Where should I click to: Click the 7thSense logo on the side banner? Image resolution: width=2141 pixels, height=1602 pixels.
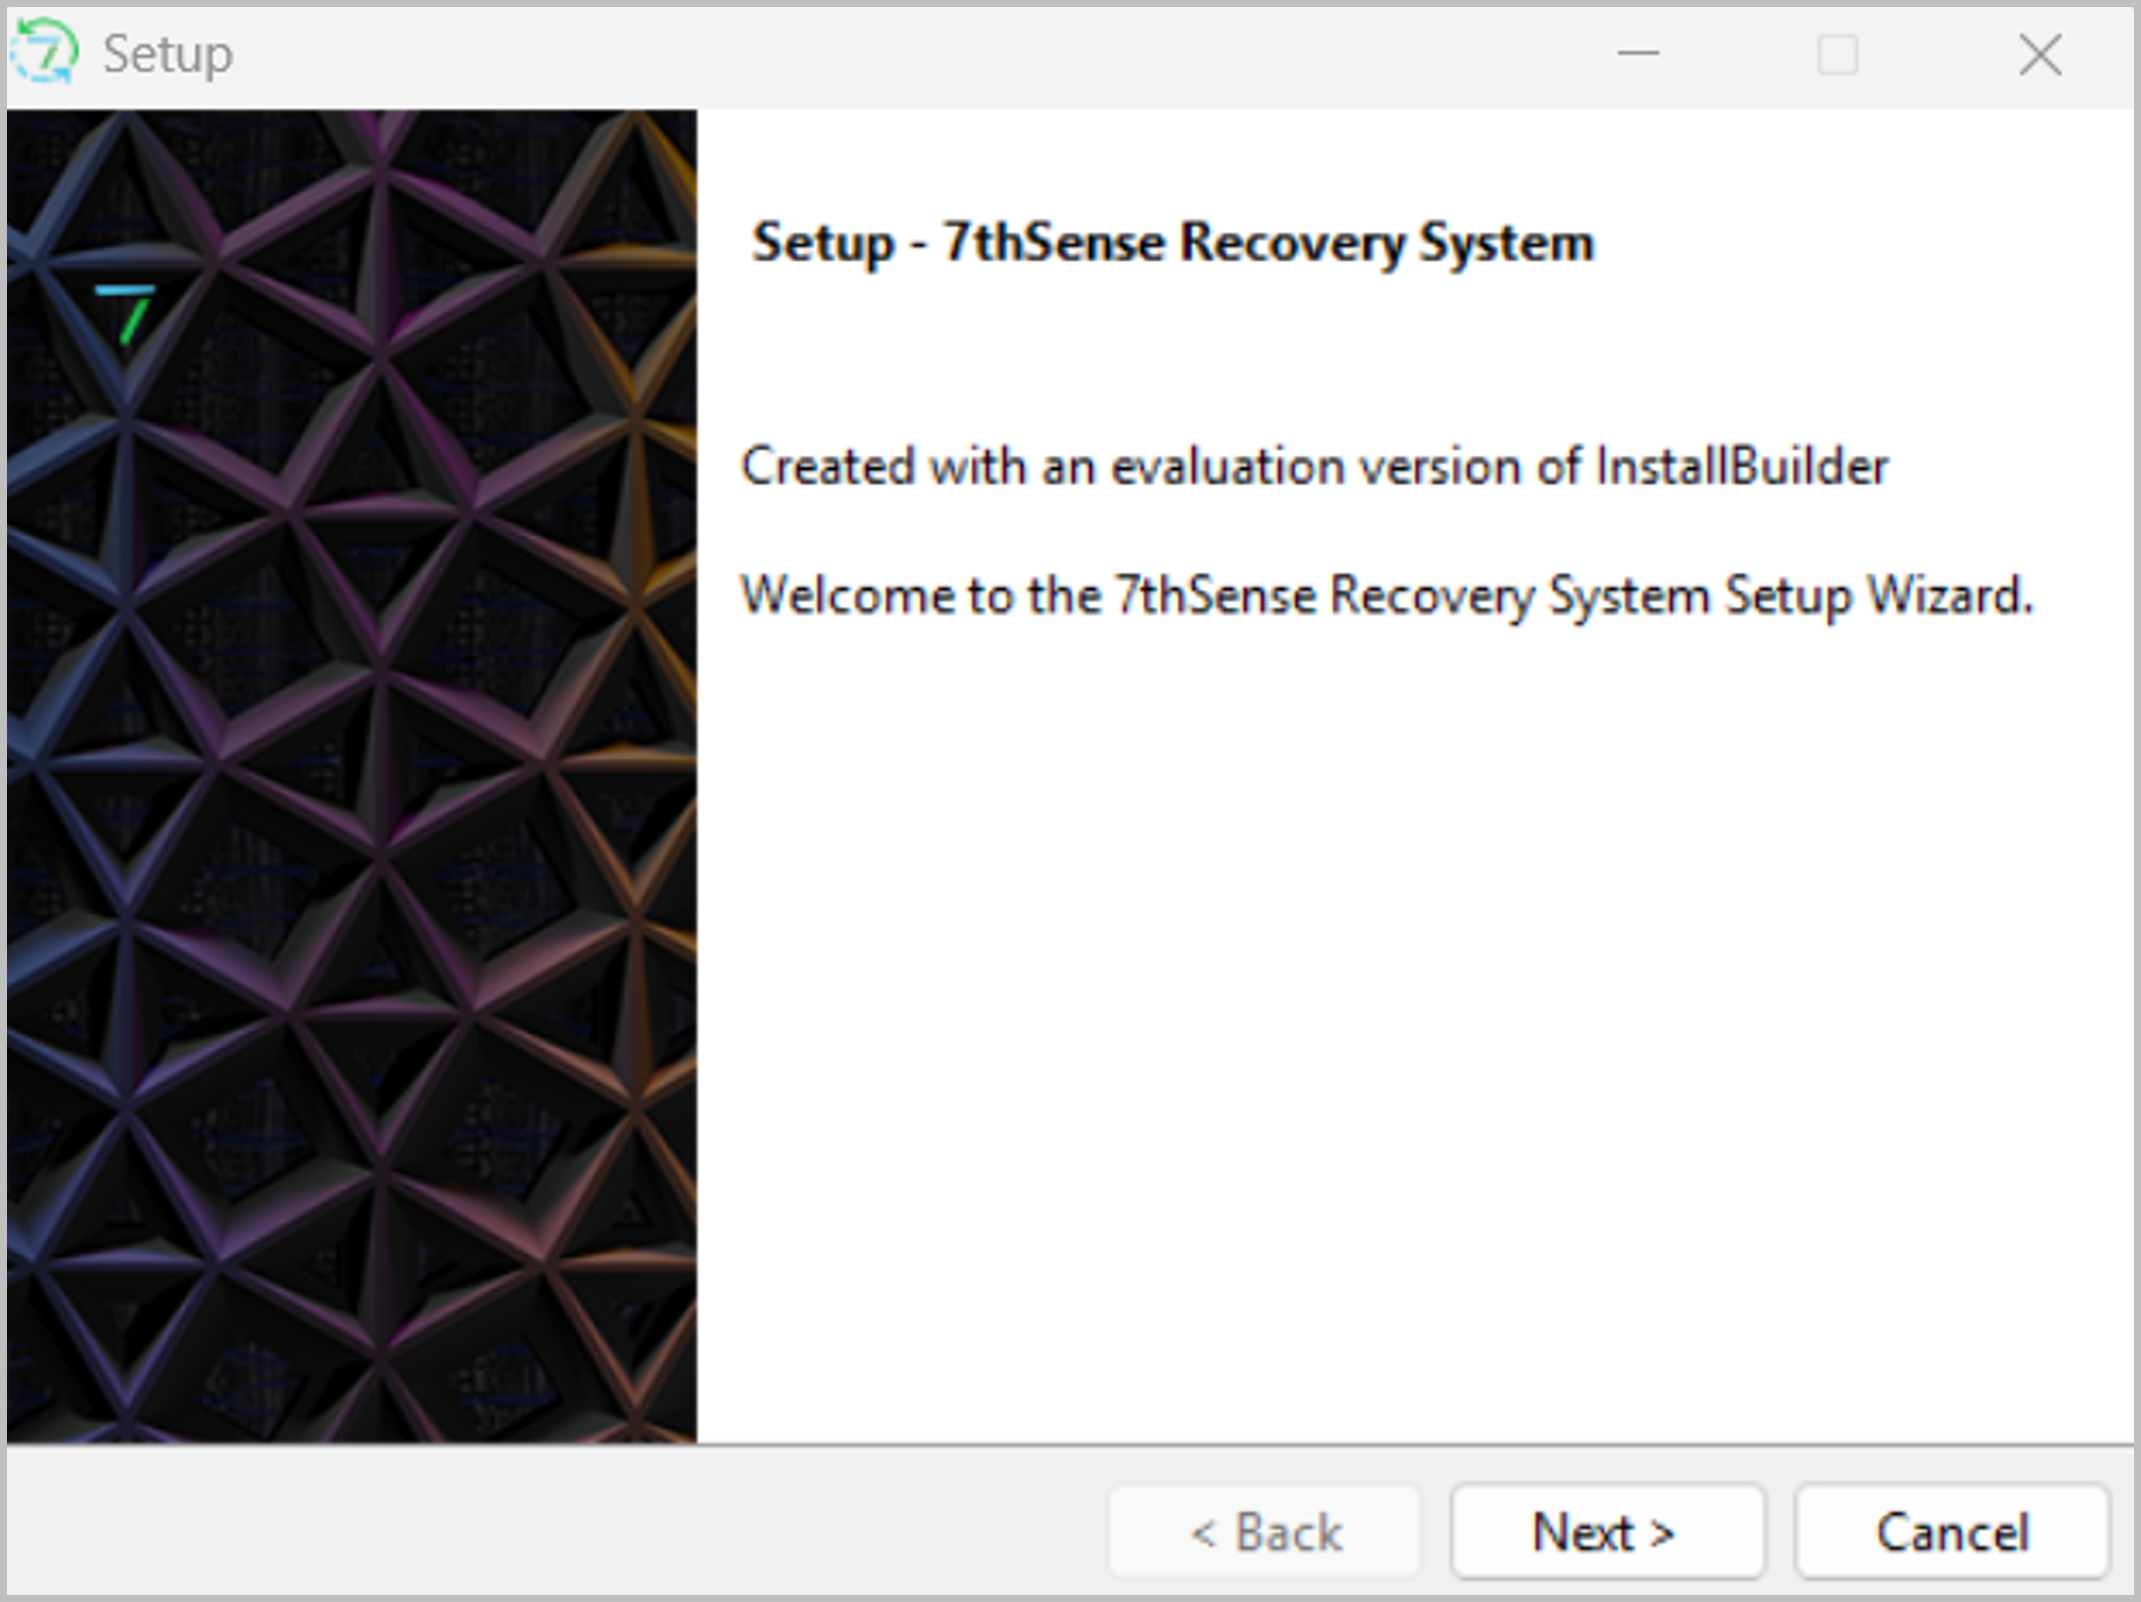(x=127, y=314)
